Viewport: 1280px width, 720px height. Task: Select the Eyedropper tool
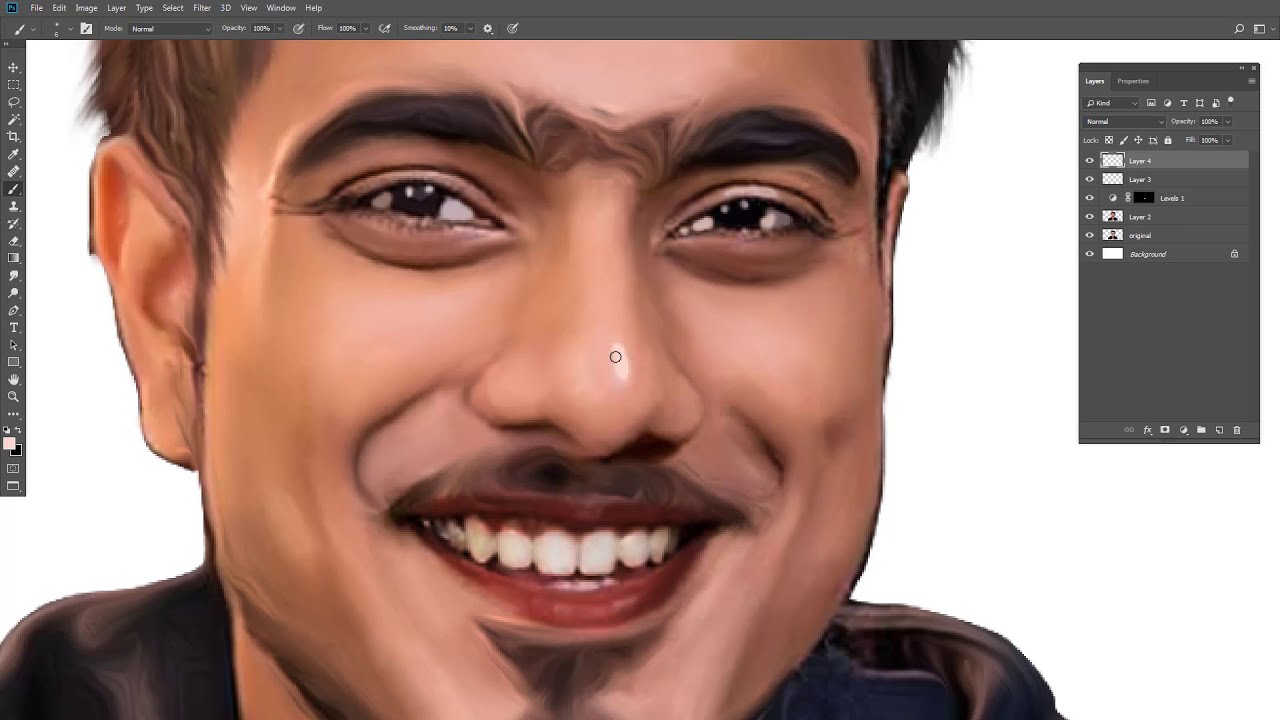pos(13,154)
